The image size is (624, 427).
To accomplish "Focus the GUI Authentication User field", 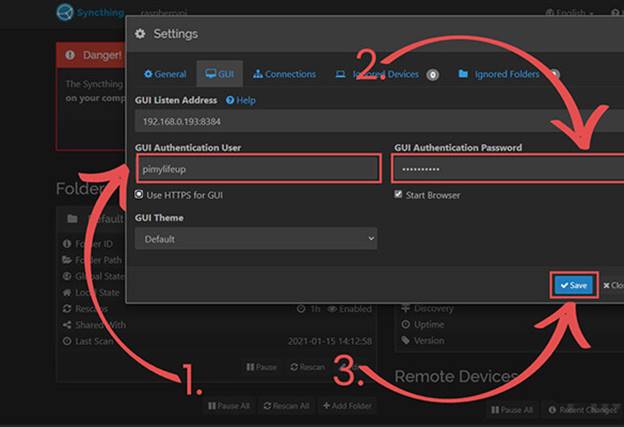I will (259, 169).
